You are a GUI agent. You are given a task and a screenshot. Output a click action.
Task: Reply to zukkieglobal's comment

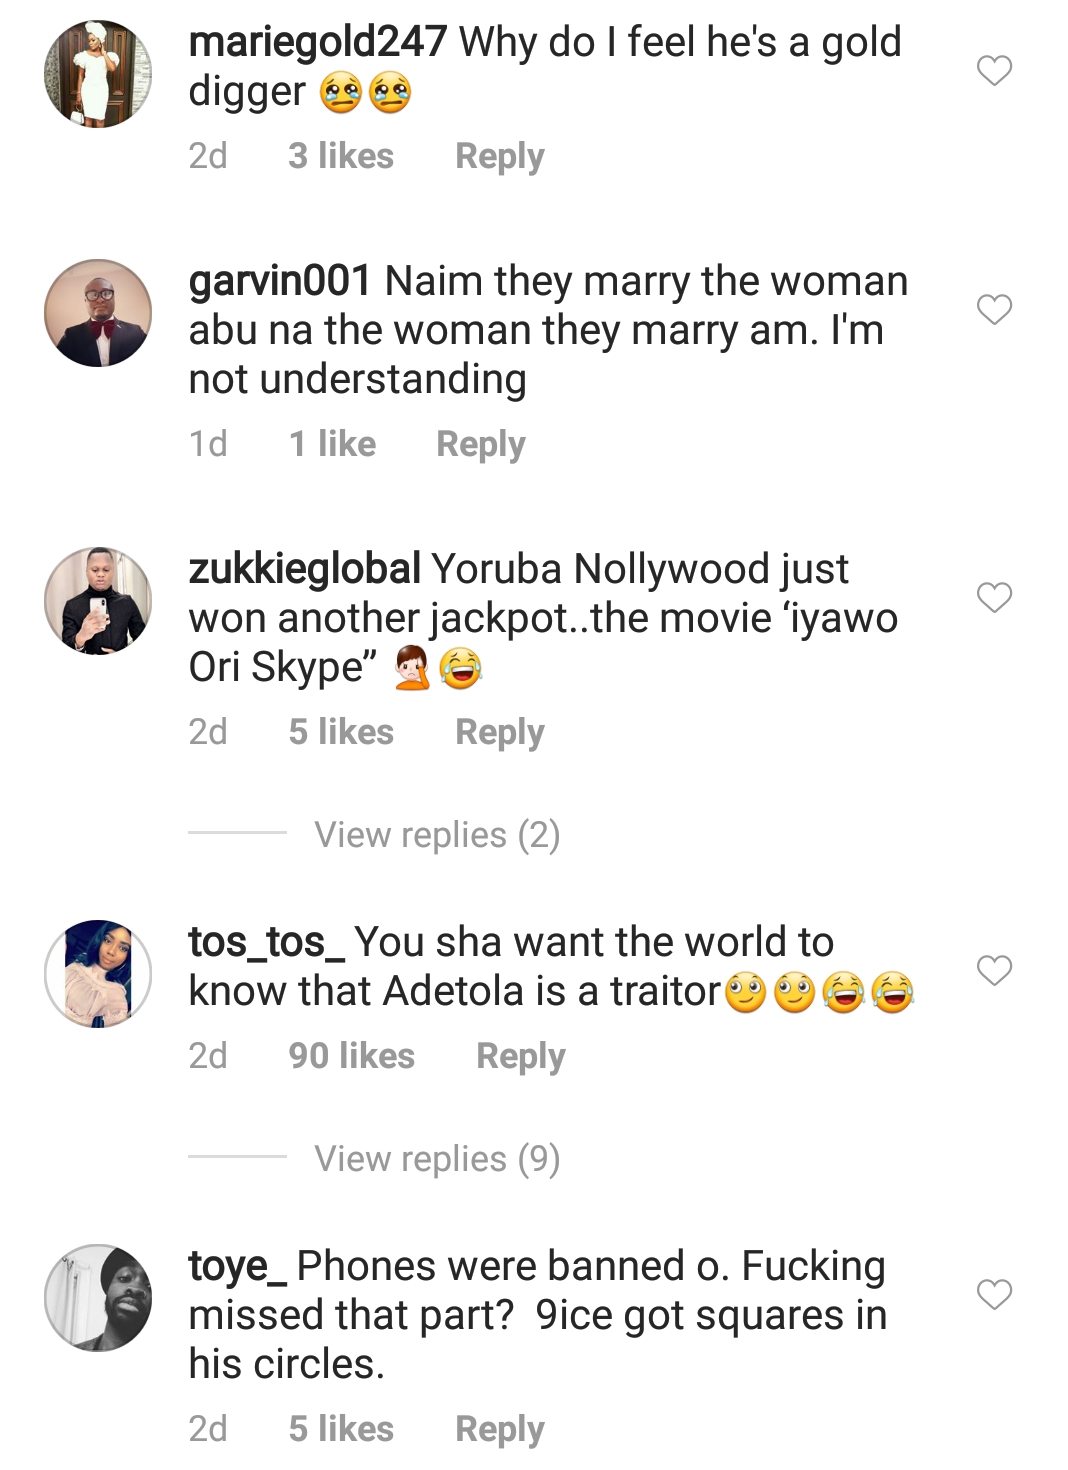pos(499,732)
